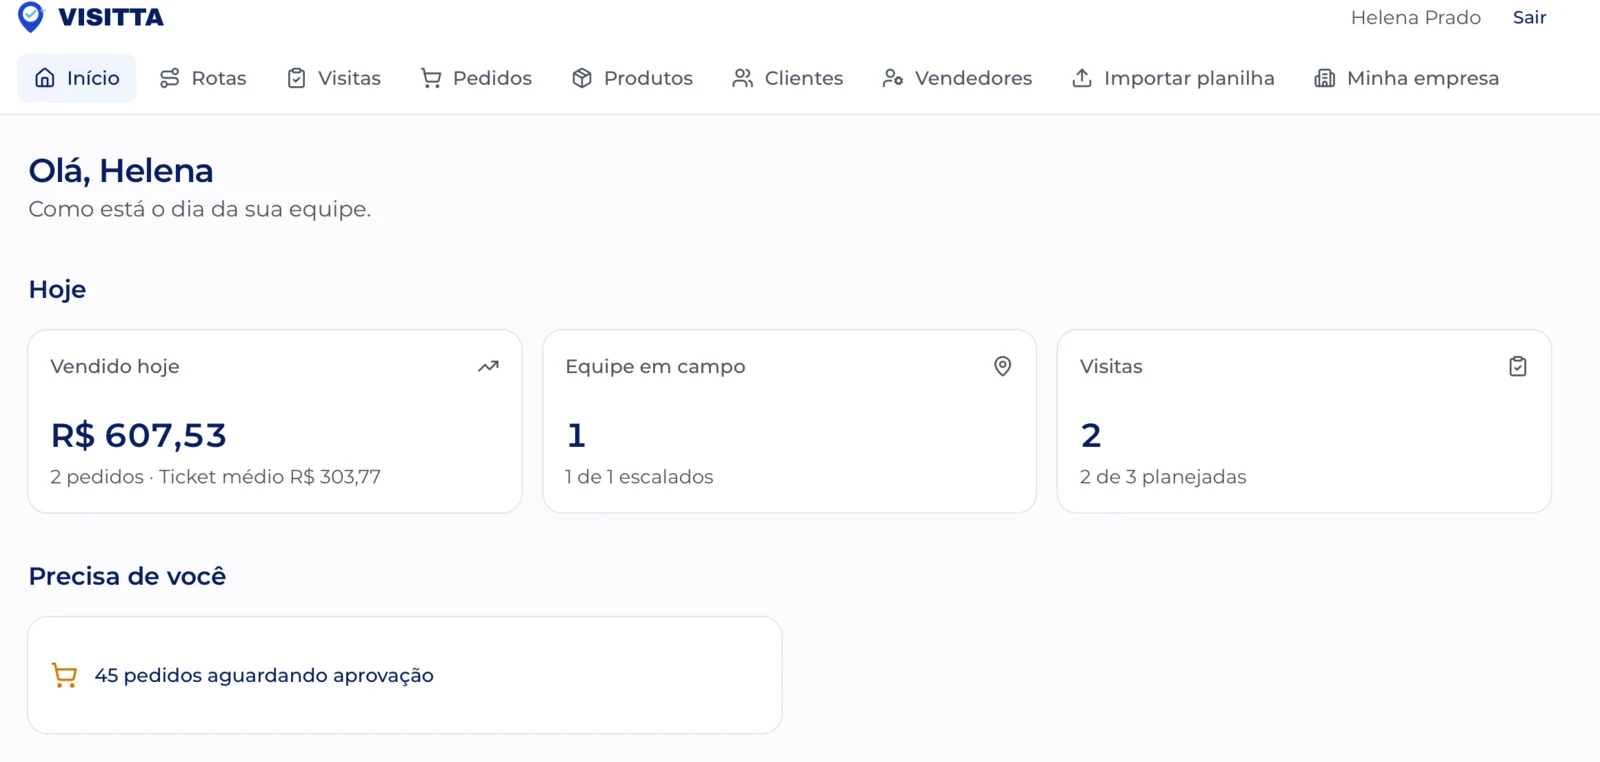Click the clipboard icon beside Visitas tab
The image size is (1600, 762).
click(296, 78)
